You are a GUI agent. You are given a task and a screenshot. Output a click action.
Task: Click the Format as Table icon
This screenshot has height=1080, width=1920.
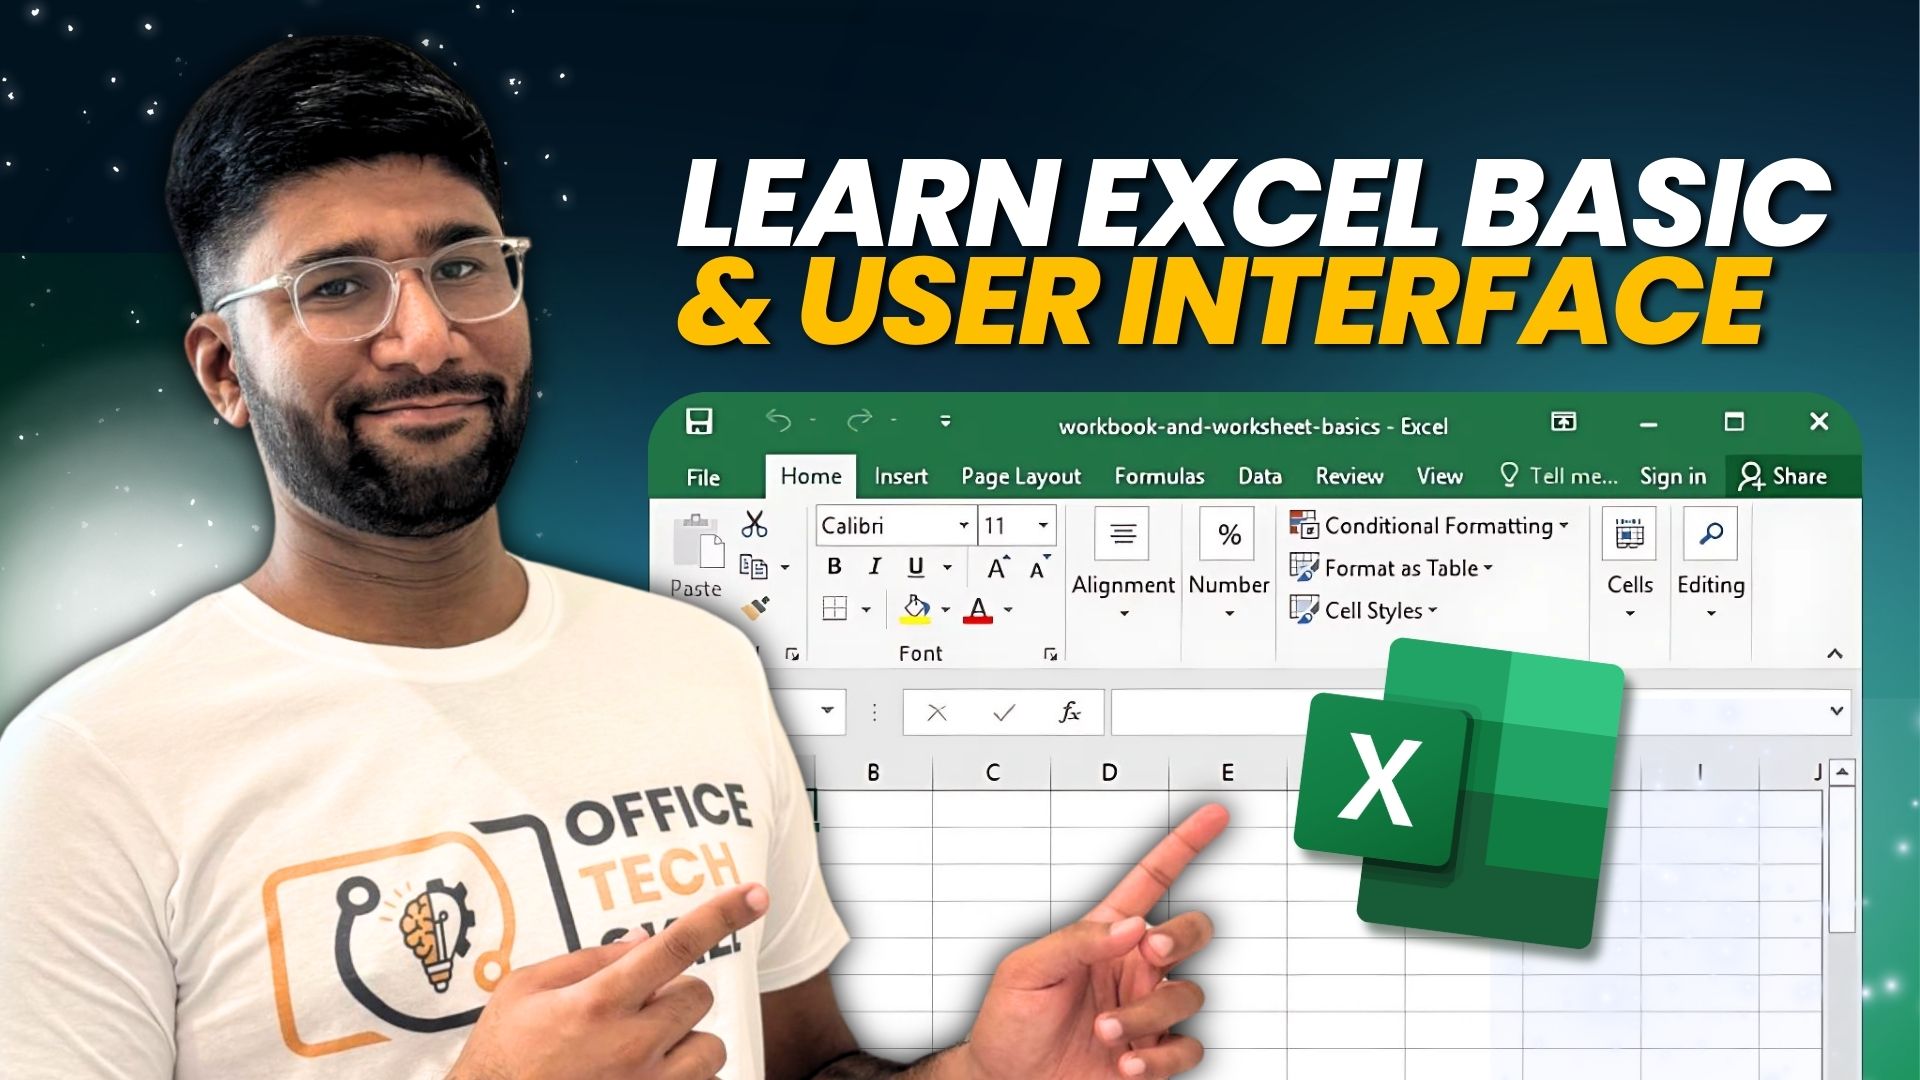click(x=1302, y=567)
